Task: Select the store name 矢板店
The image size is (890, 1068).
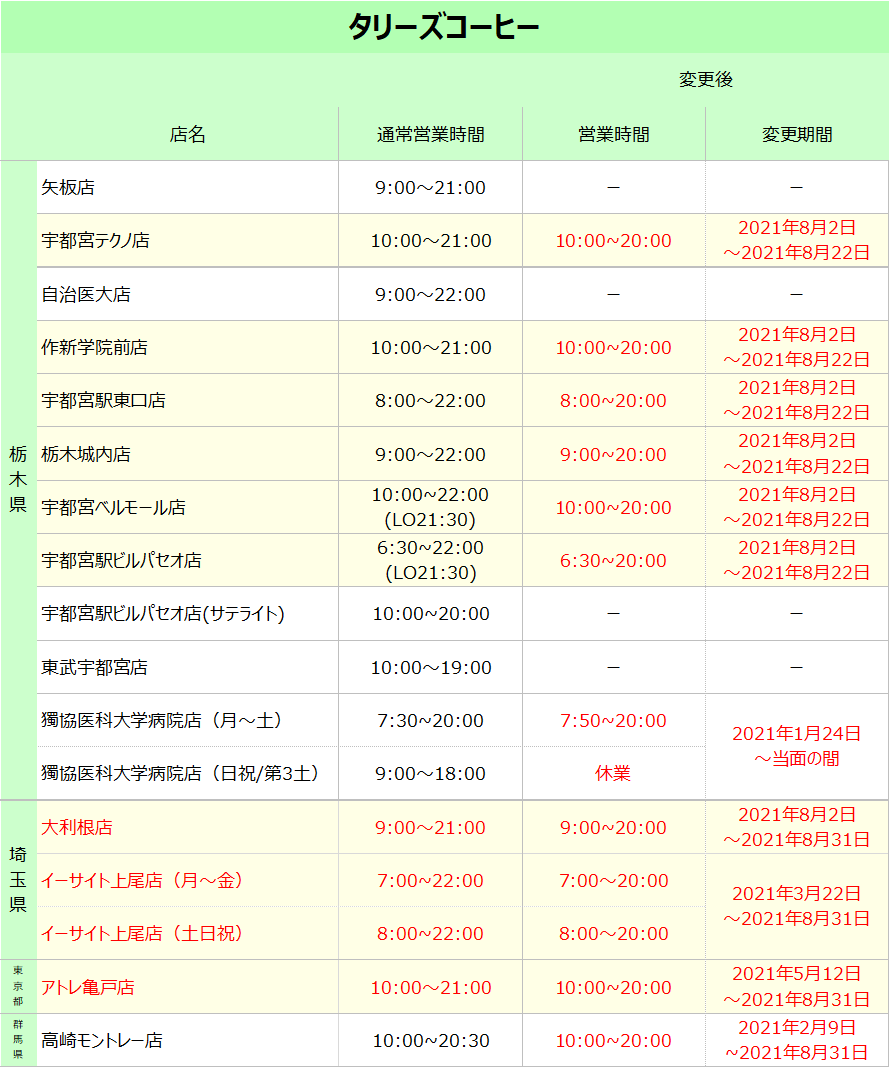Action: pyautogui.click(x=68, y=187)
